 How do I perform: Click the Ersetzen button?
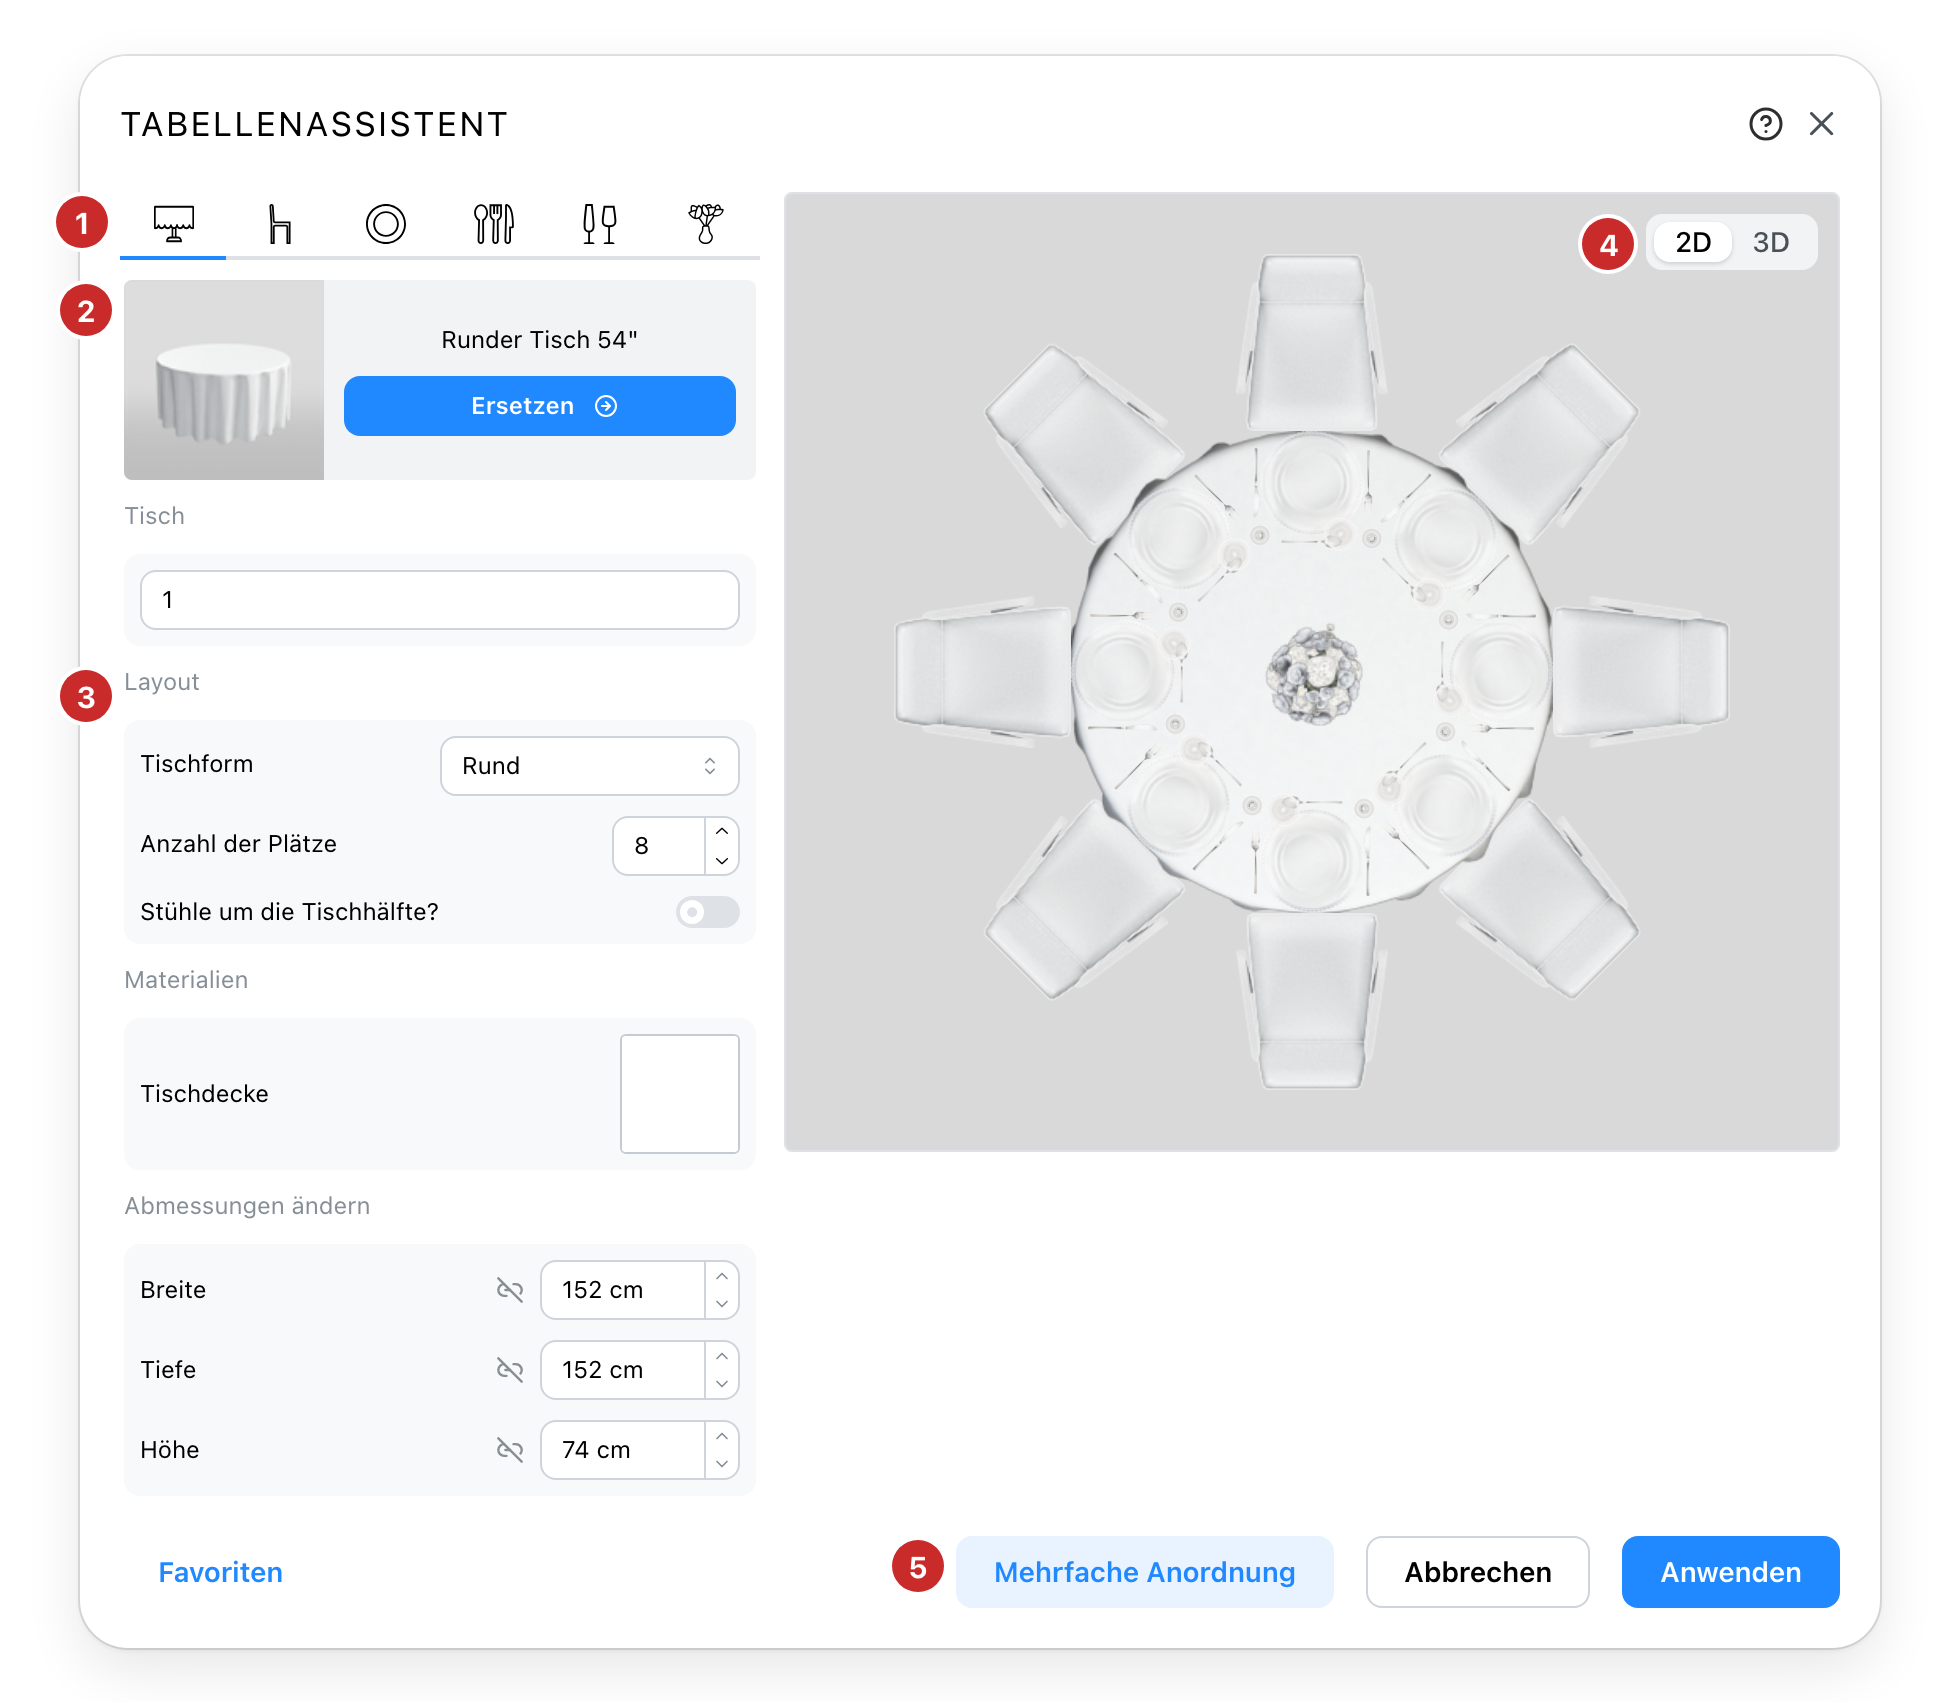[x=540, y=406]
